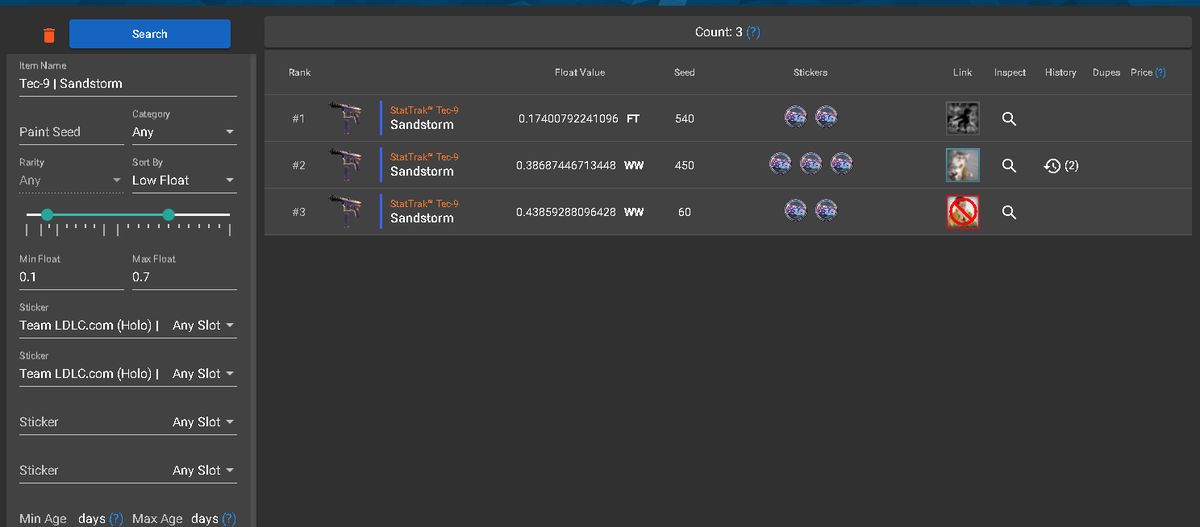Open banned profile avatar for rank #3
Viewport: 1200px width, 527px height.
[962, 212]
